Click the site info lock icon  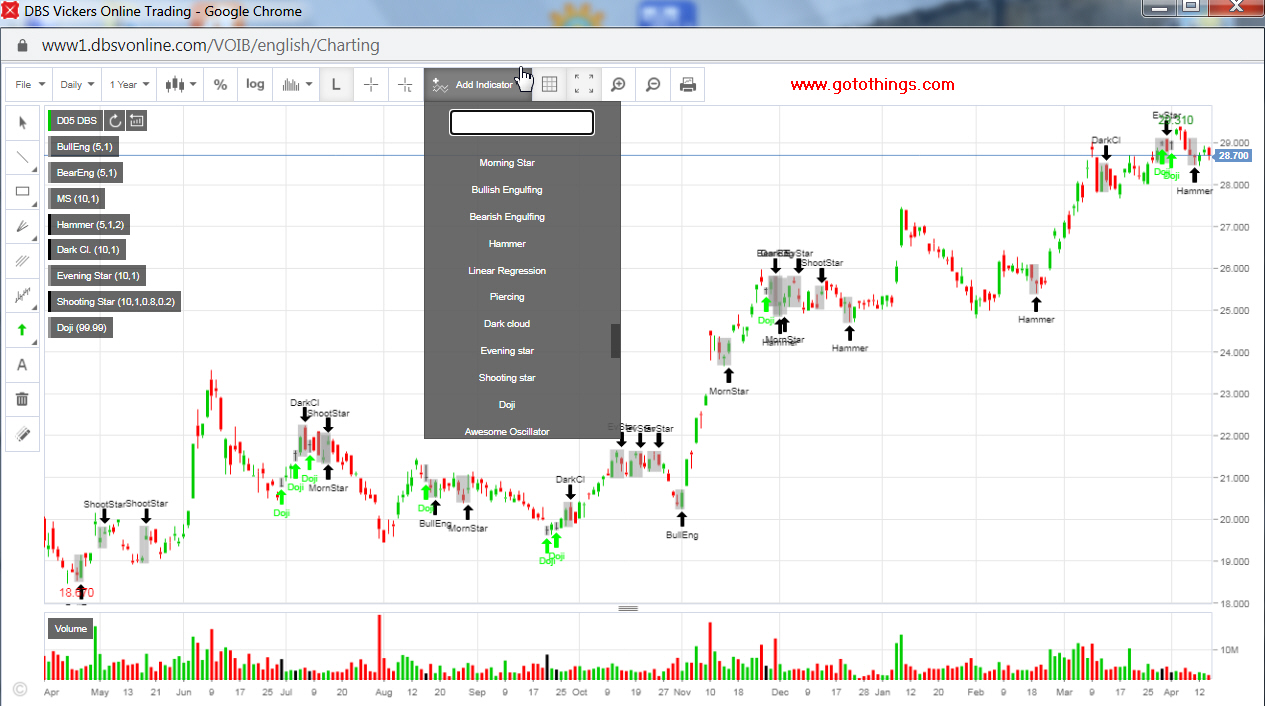pos(22,46)
